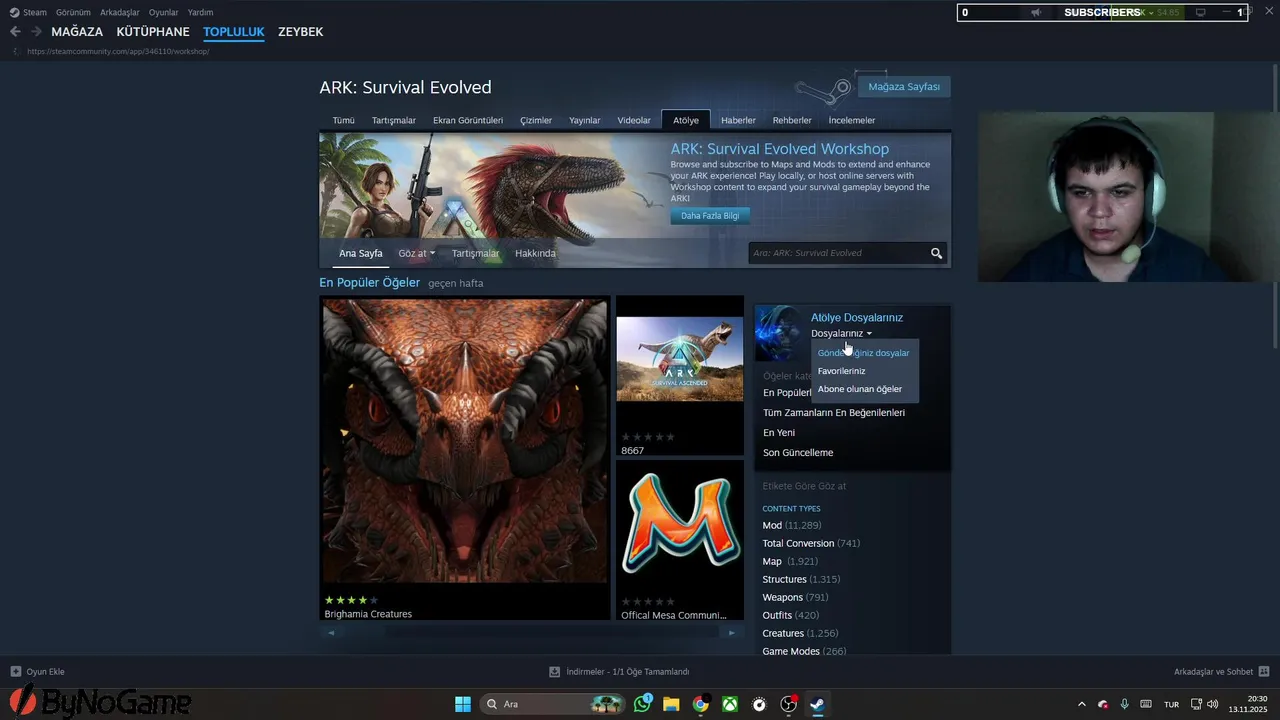1280x720 pixels.
Task: Switch to Videolar tab
Action: click(x=634, y=120)
